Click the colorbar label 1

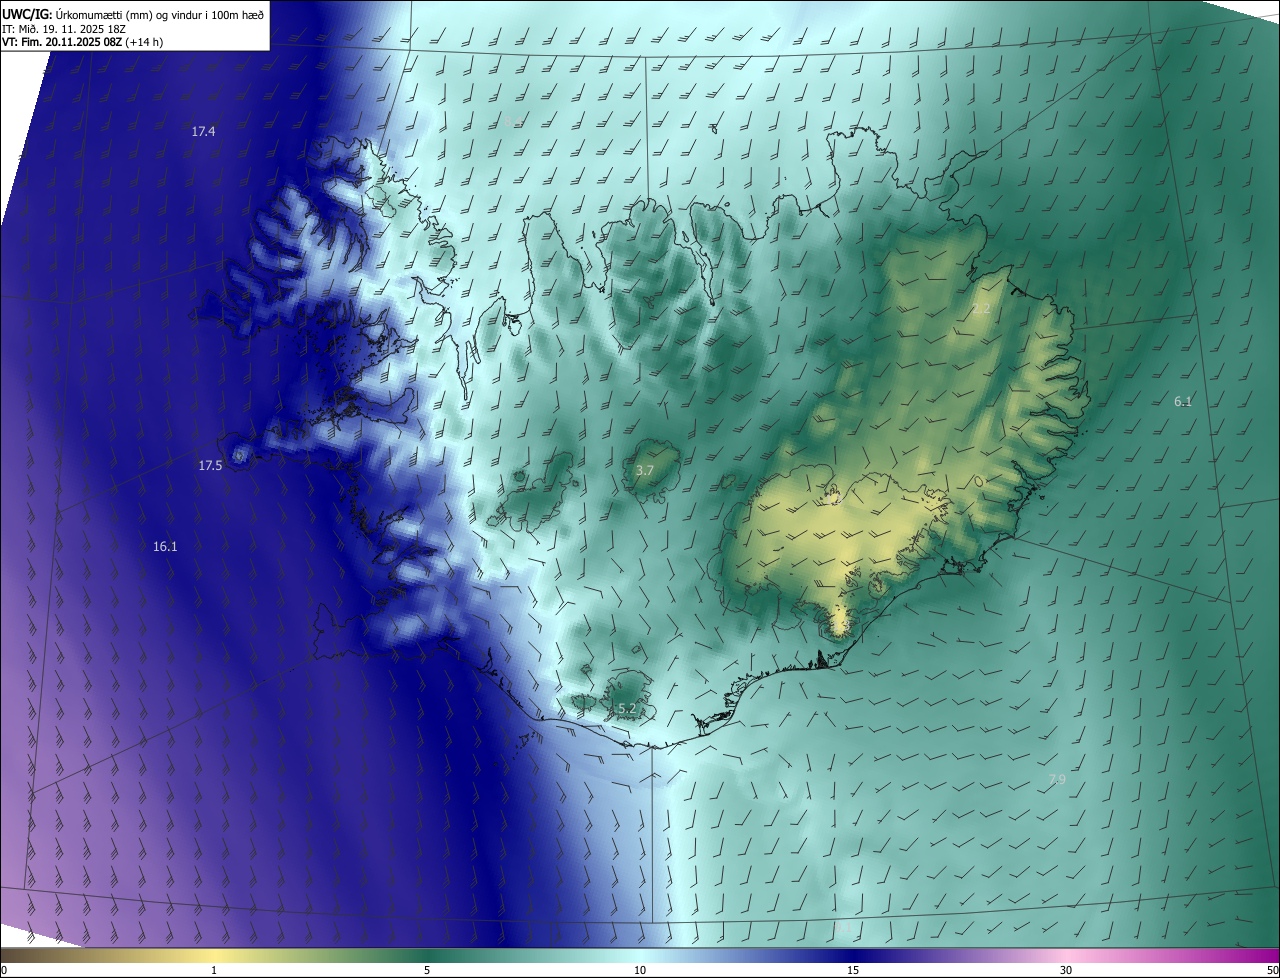coord(214,971)
